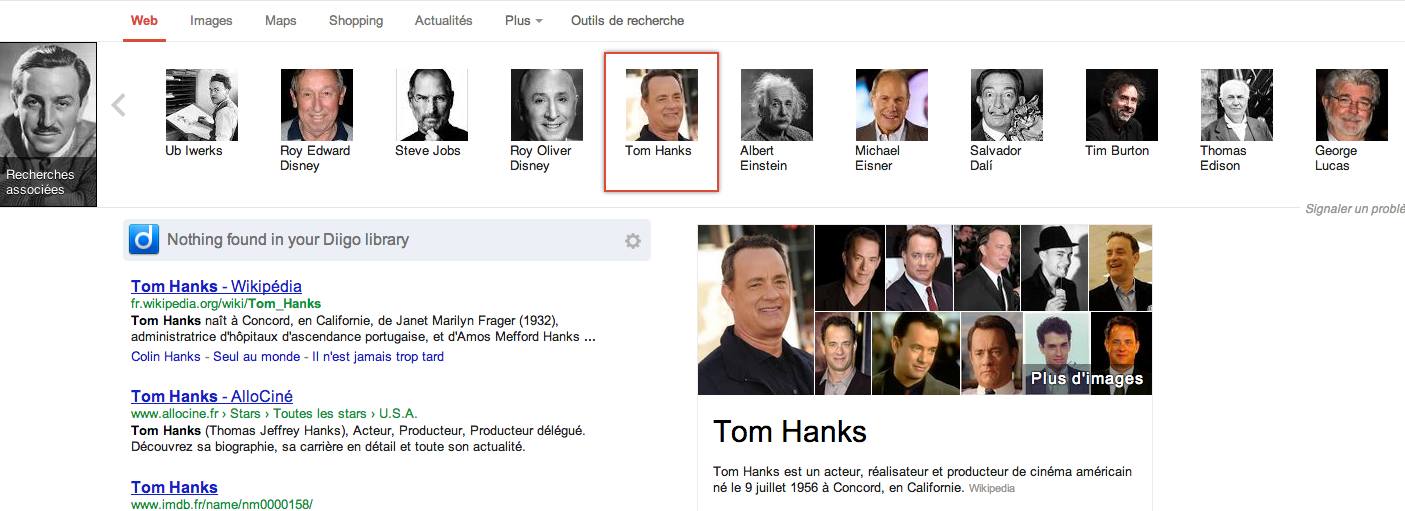Open the Wikipedia source link in panel

pos(992,489)
